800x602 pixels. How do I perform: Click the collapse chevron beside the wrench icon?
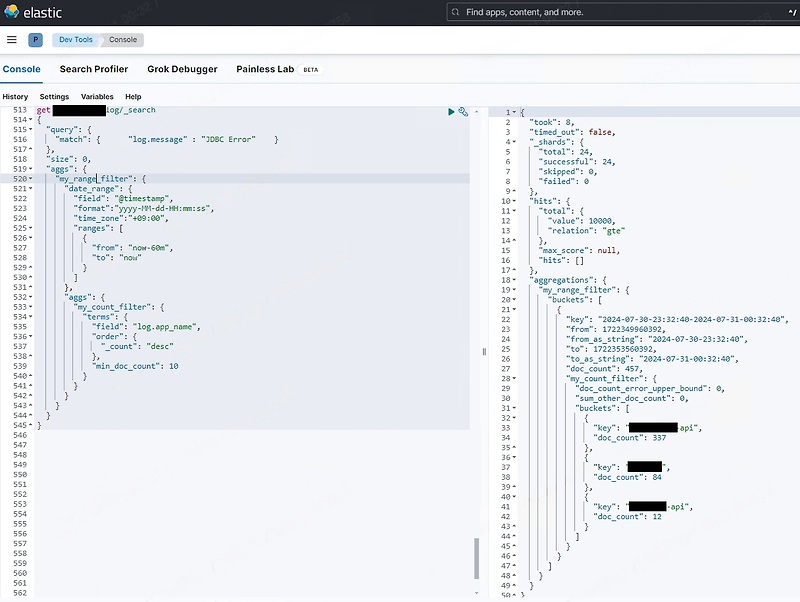click(476, 112)
